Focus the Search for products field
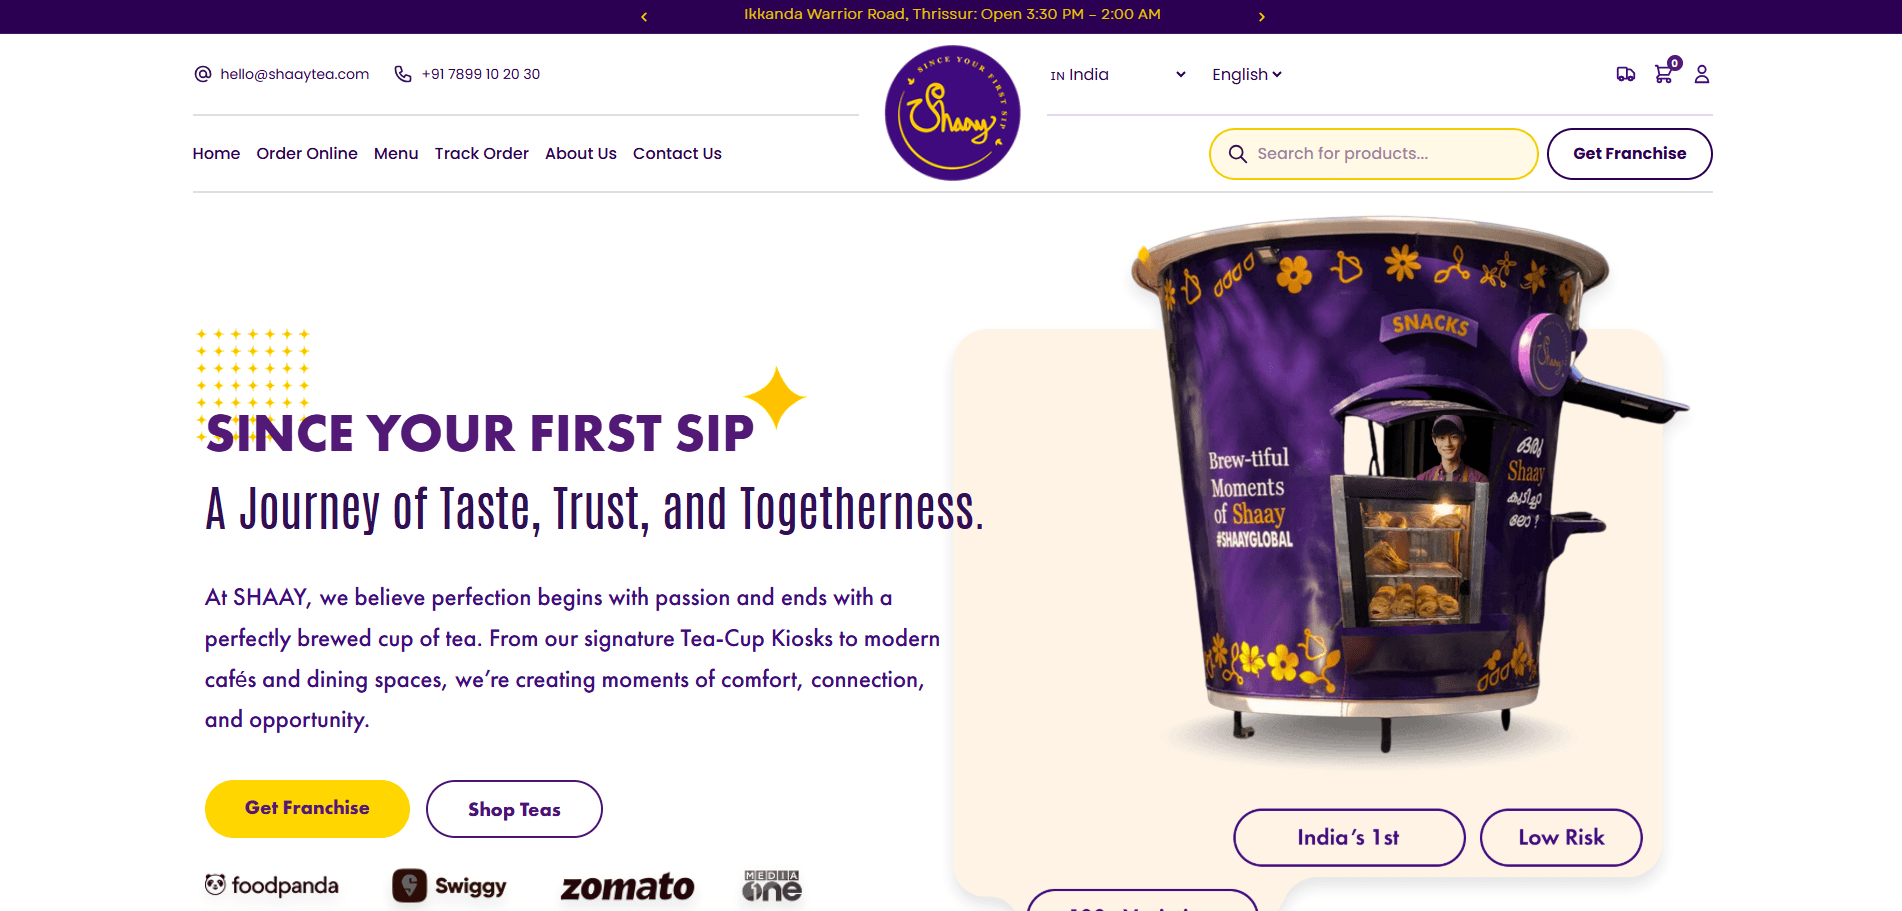 1374,154
